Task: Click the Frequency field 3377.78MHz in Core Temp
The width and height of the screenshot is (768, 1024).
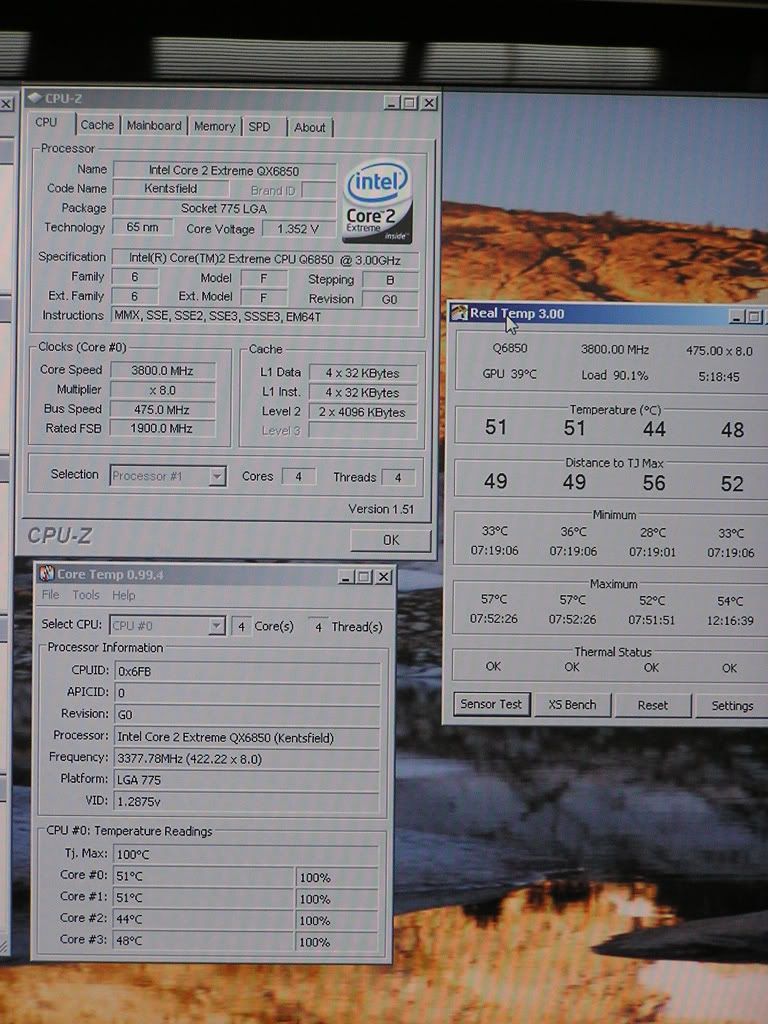Action: click(x=248, y=759)
